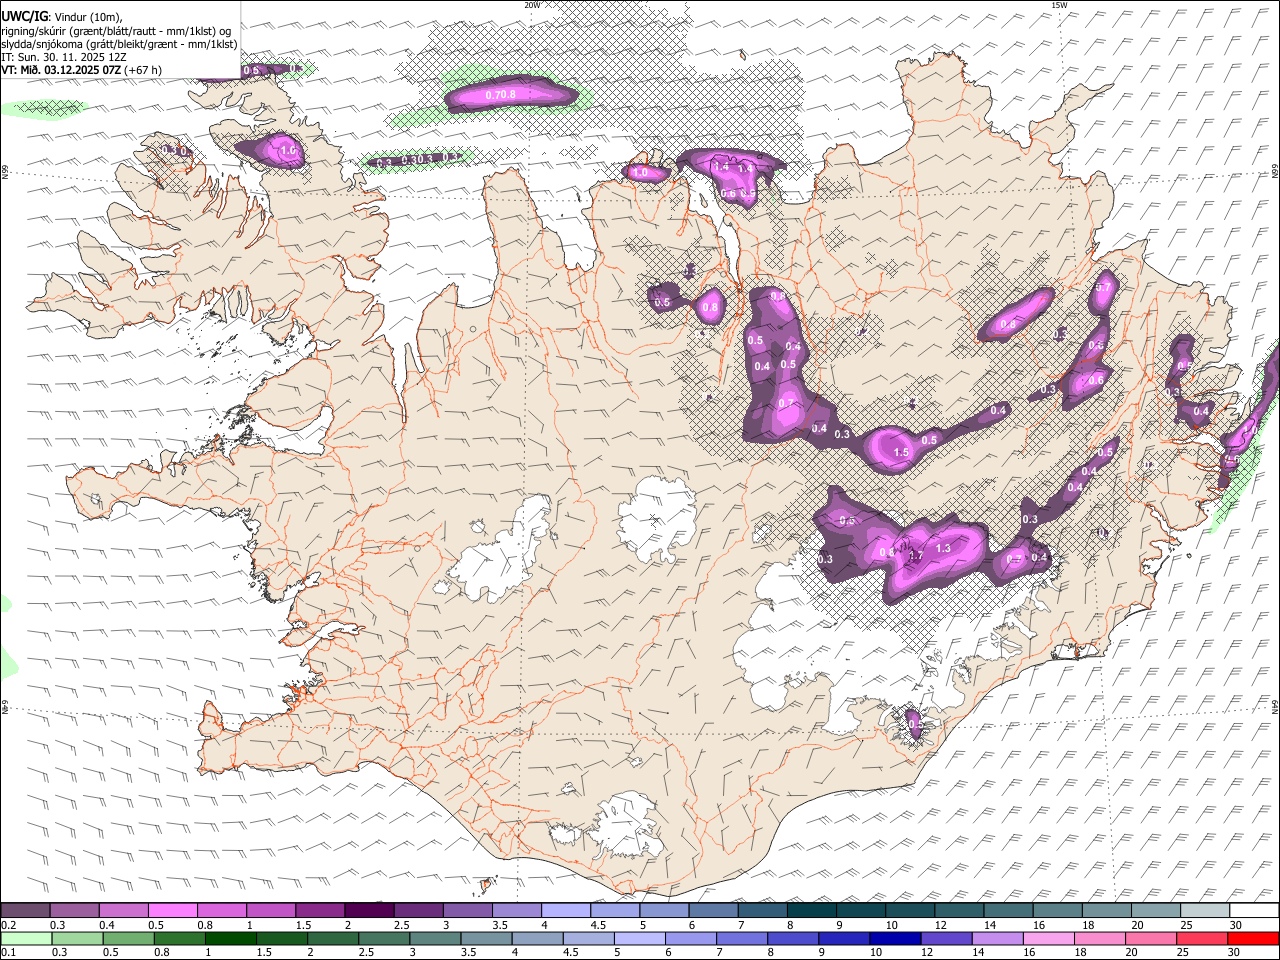Click the bright red 30 swatch in lower legend
This screenshot has height=960, width=1280.
tap(1253, 938)
